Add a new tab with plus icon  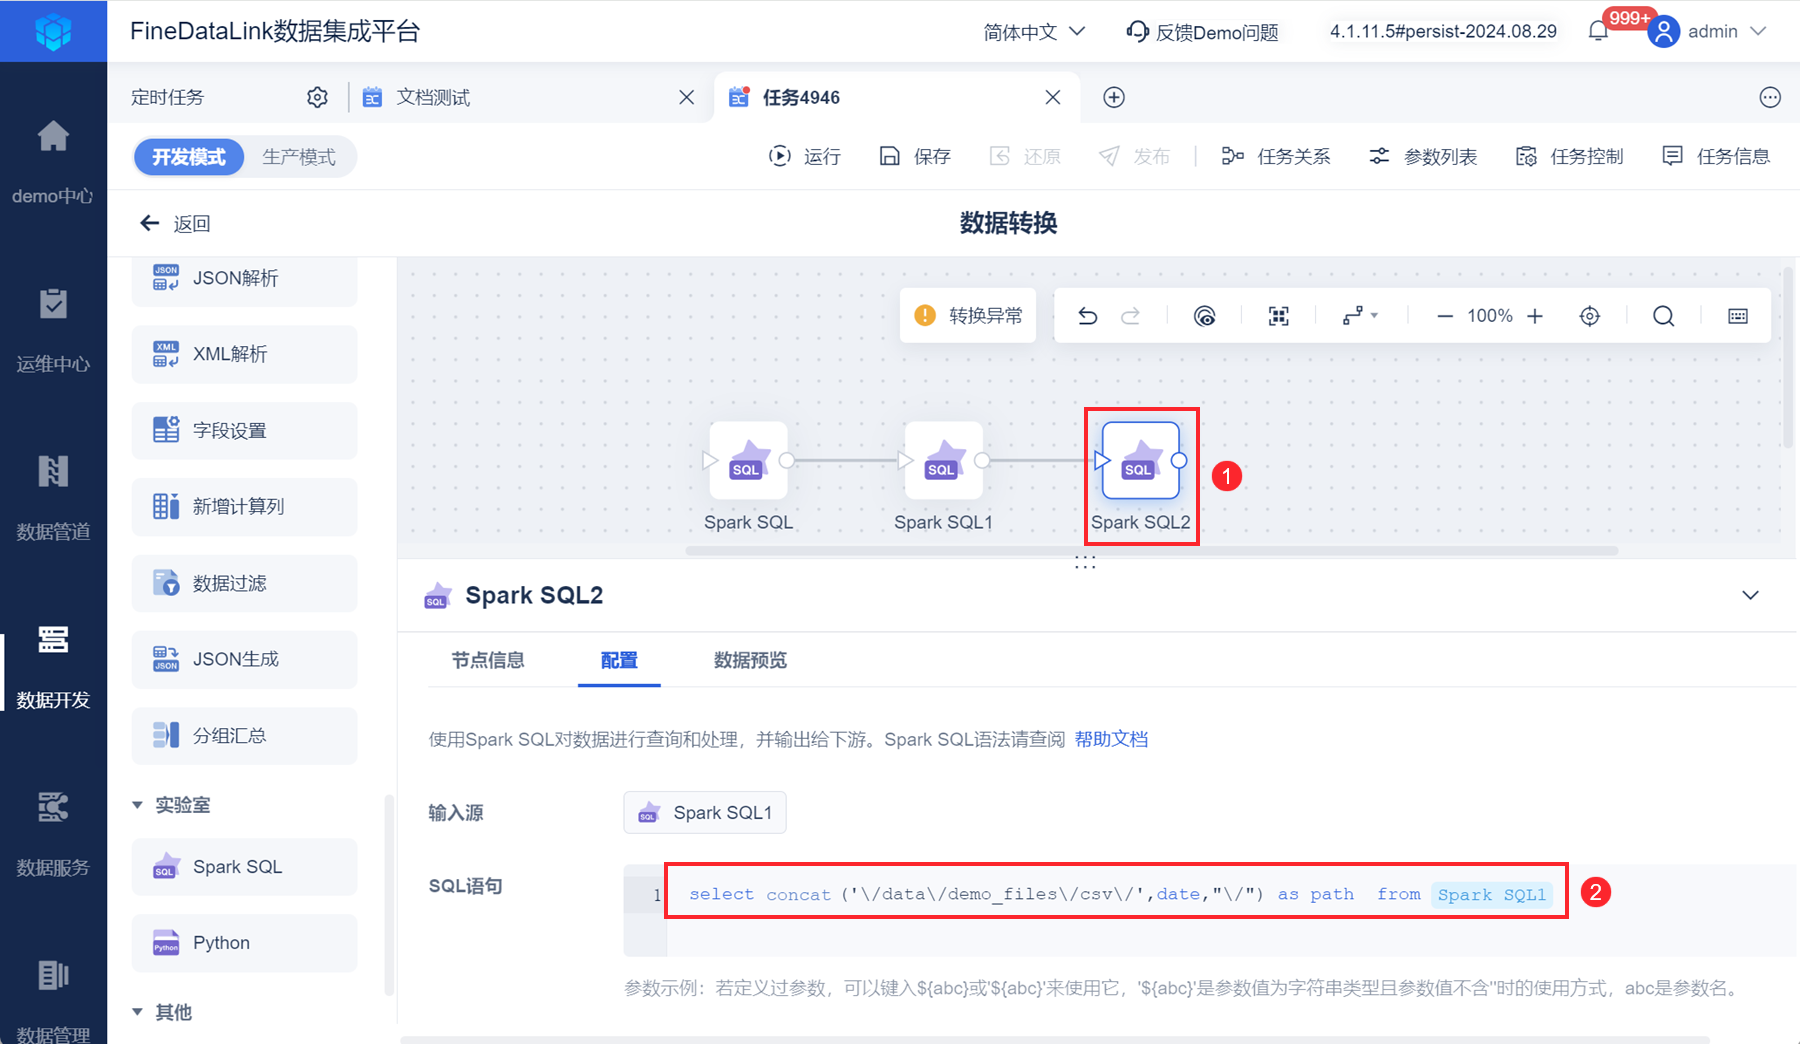coord(1114,97)
